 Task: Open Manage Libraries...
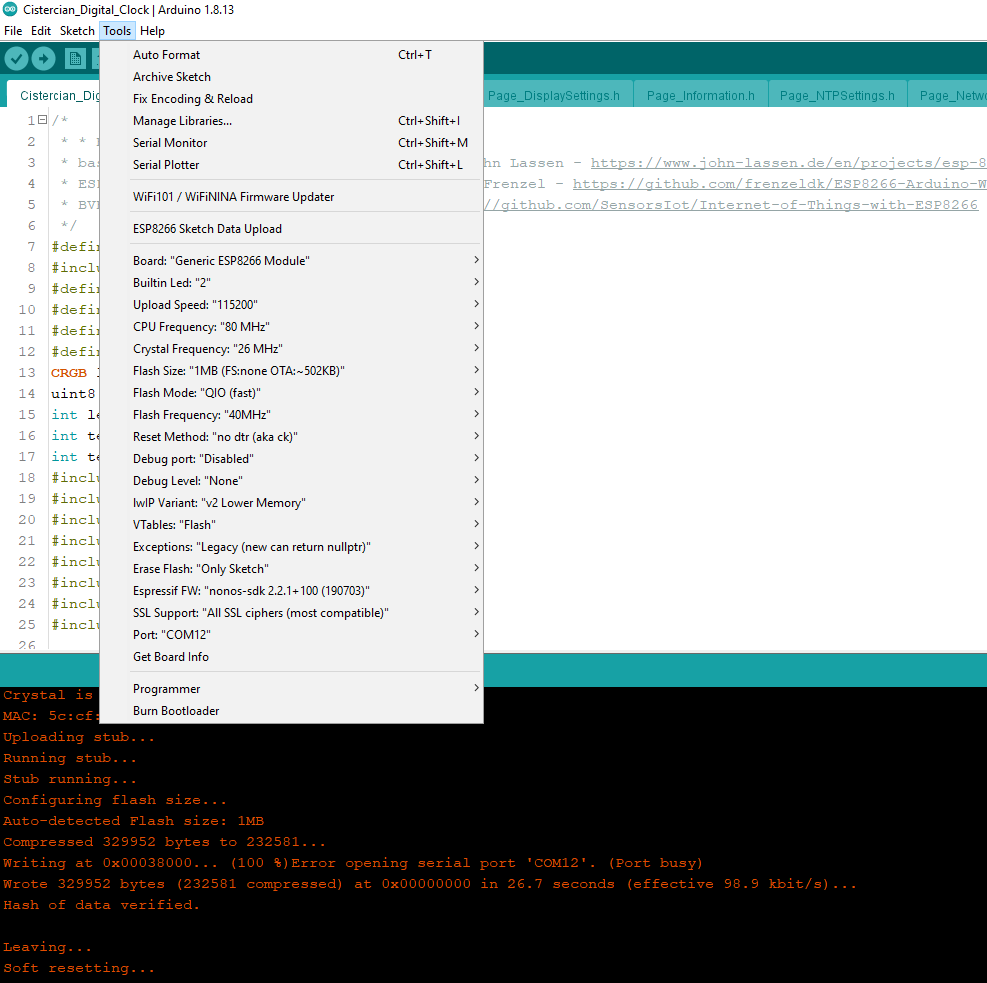pos(291,121)
